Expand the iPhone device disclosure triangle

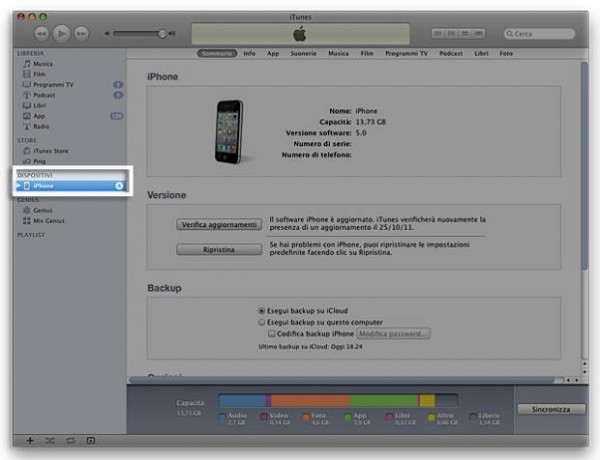pyautogui.click(x=18, y=186)
